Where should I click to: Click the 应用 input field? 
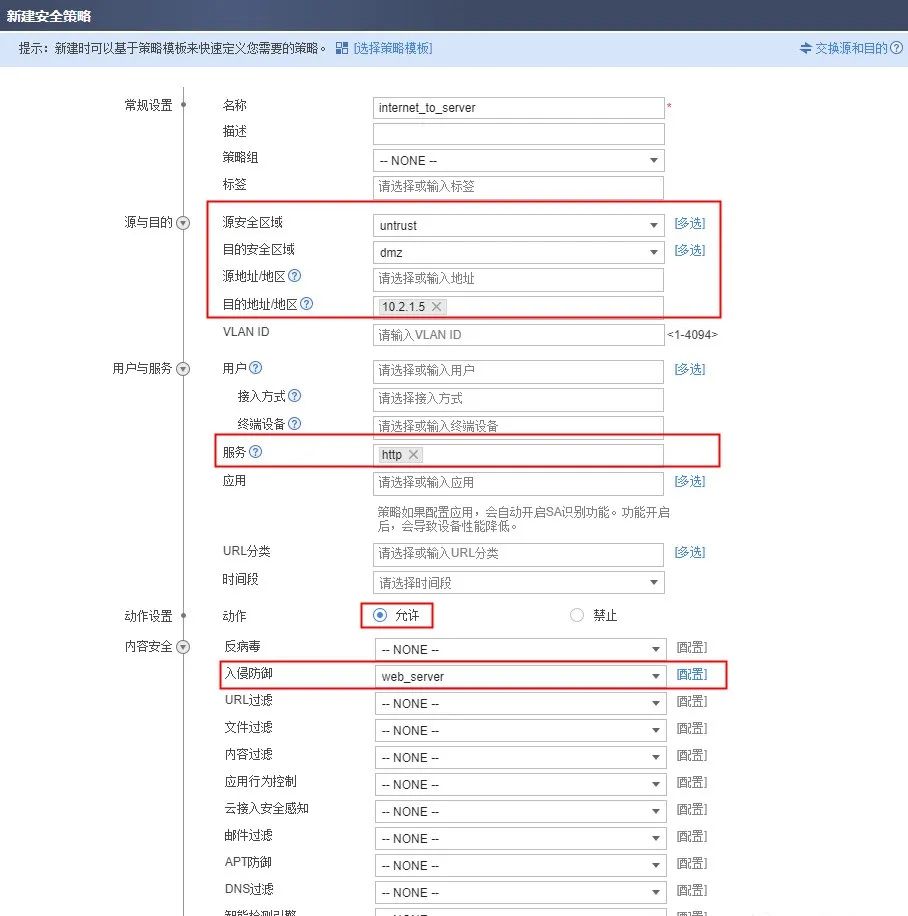point(518,483)
